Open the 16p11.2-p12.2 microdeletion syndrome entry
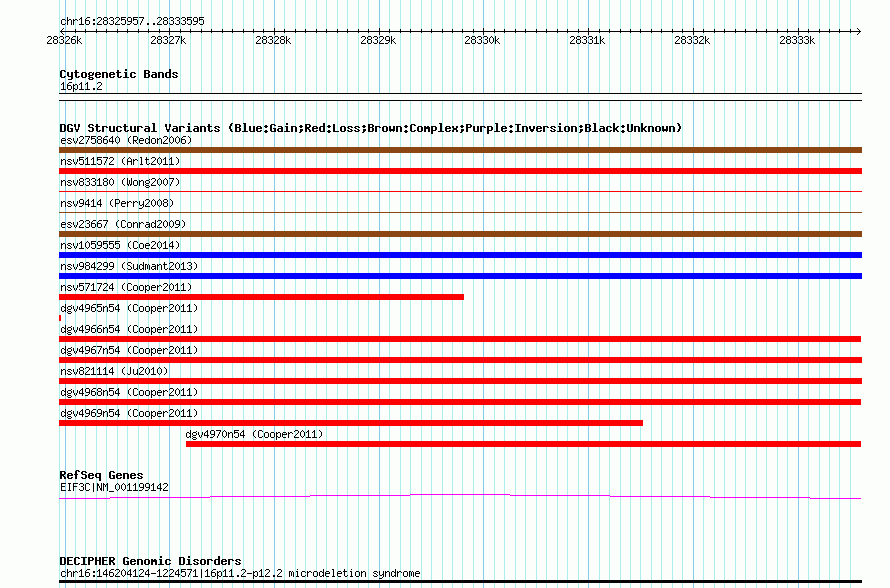Image resolution: width=890 pixels, height=588 pixels. click(240, 573)
